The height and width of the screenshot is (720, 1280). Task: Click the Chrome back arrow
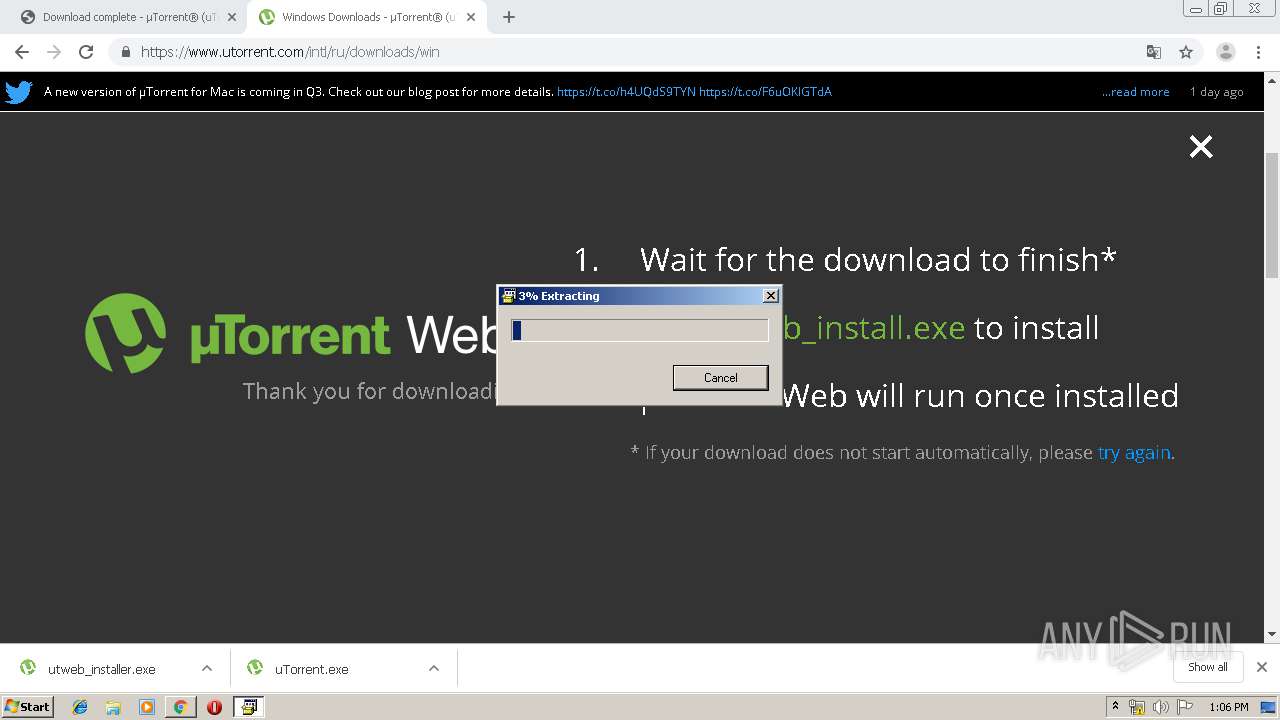pos(22,52)
